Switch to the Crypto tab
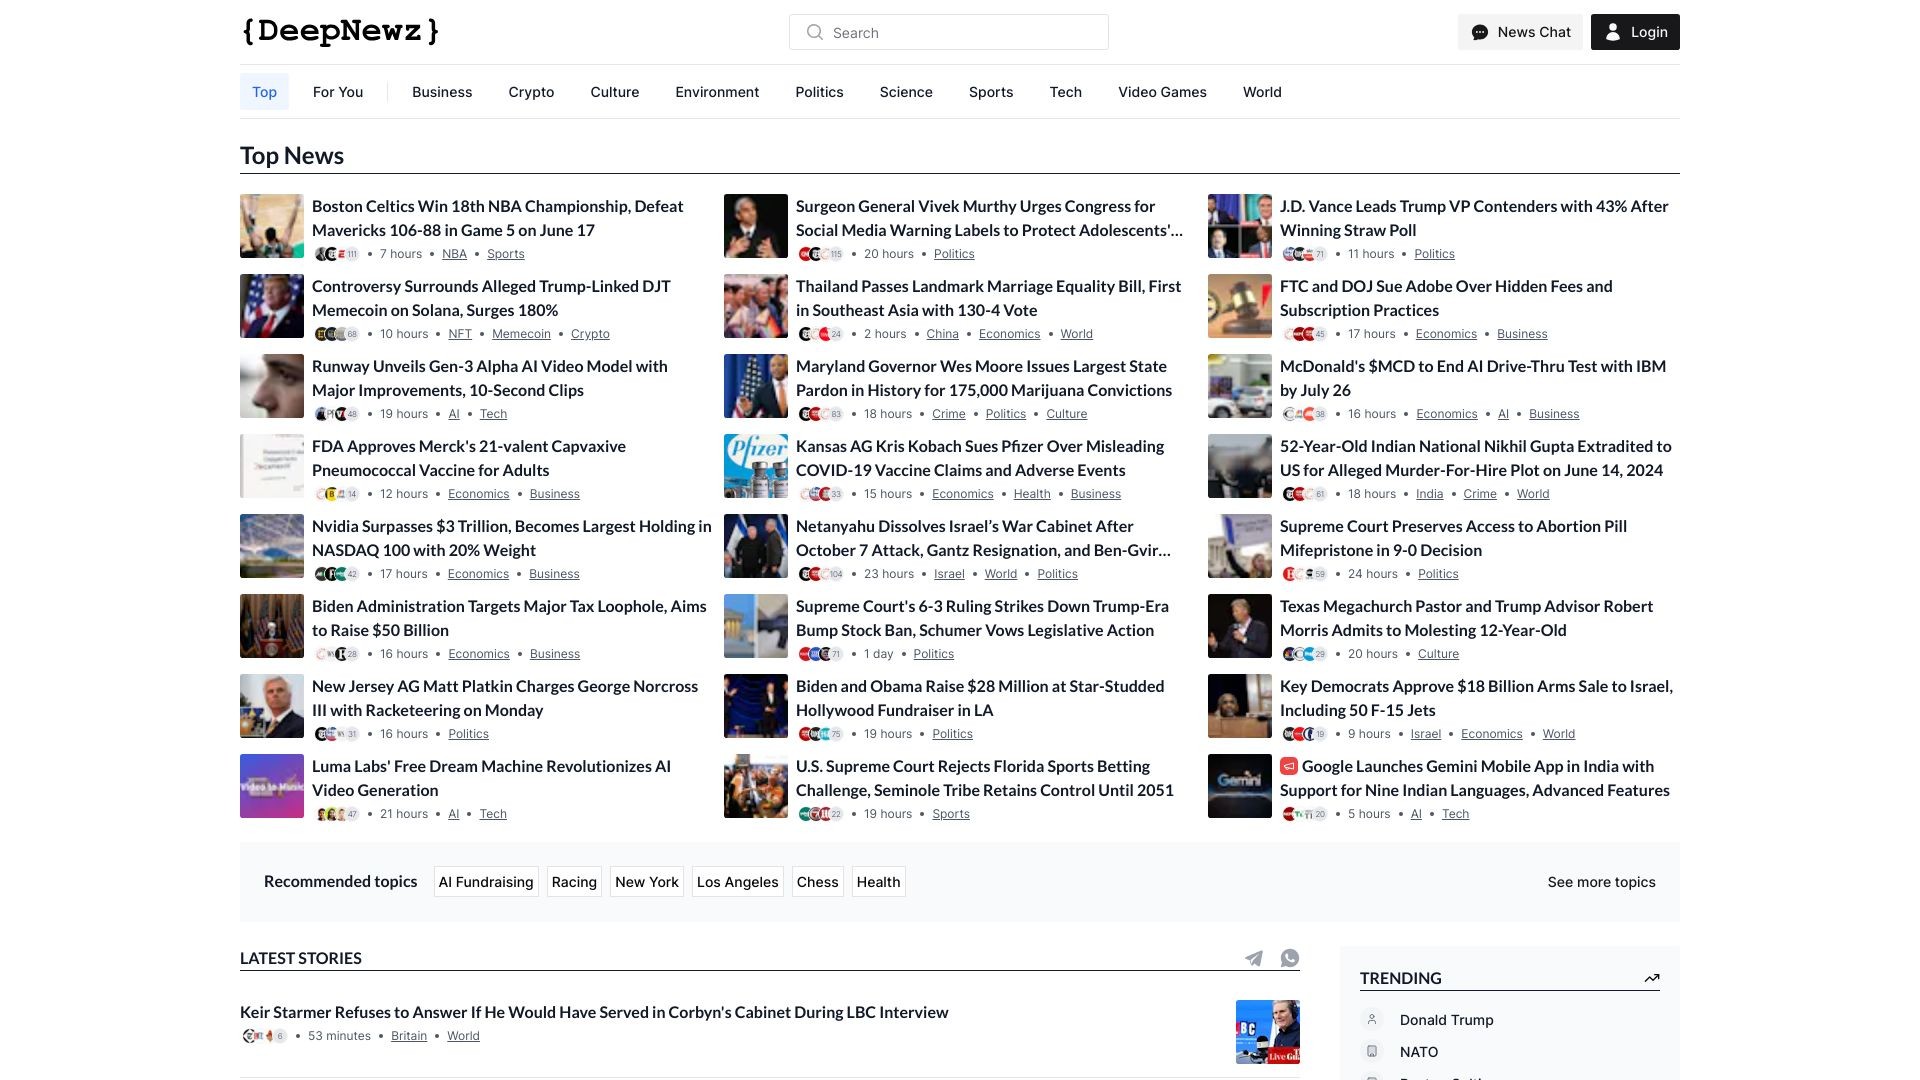 (x=531, y=91)
